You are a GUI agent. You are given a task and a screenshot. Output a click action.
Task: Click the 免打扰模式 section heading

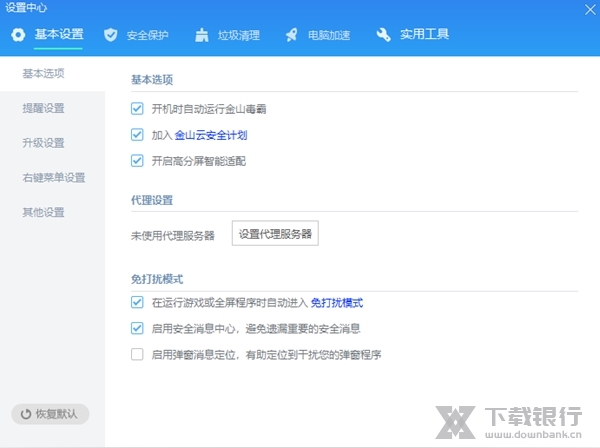(x=157, y=279)
